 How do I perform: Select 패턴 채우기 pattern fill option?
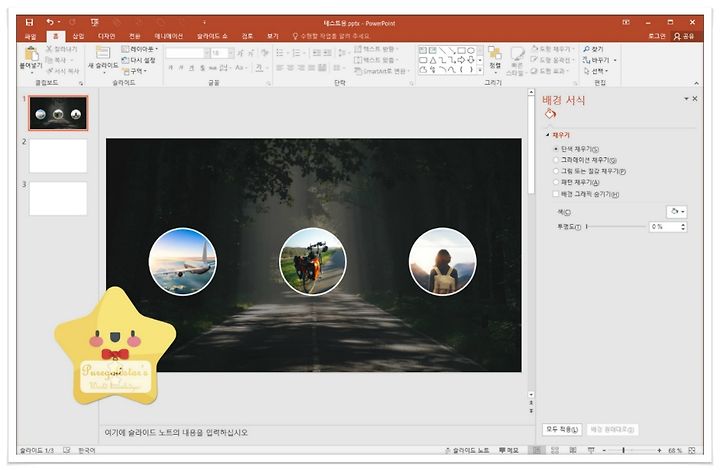[x=576, y=182]
